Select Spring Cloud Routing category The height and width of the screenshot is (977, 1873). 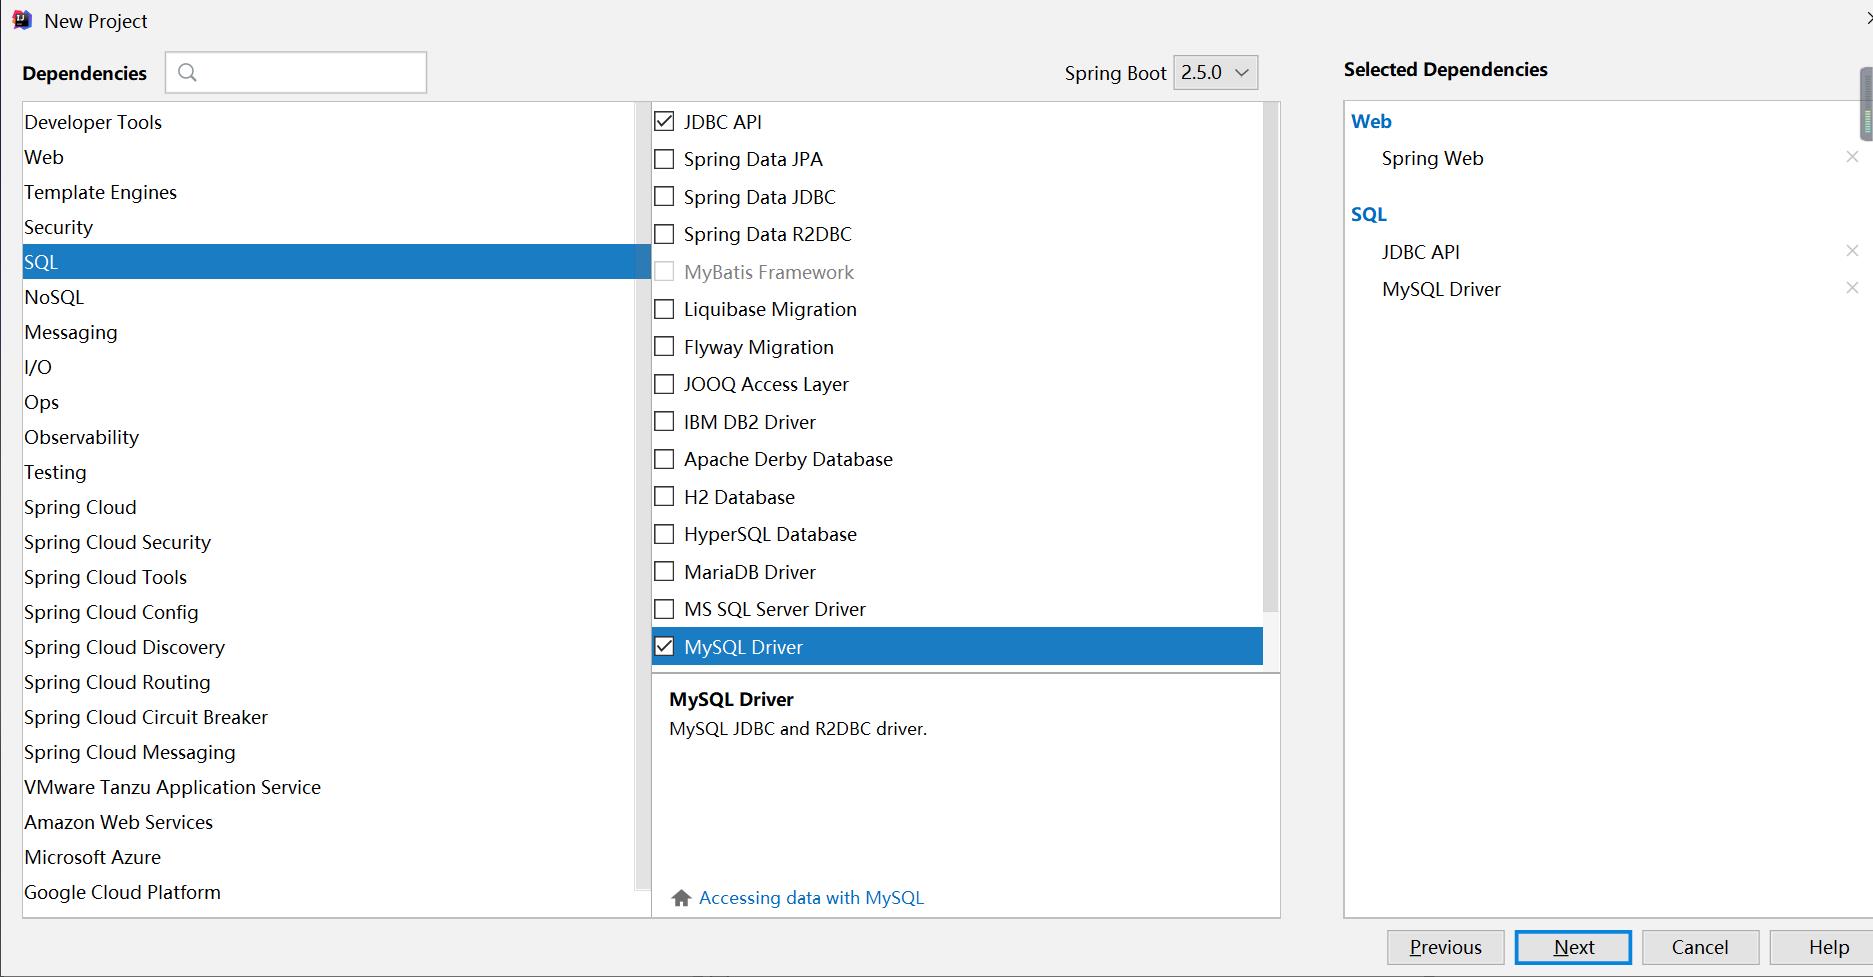pyautogui.click(x=329, y=682)
